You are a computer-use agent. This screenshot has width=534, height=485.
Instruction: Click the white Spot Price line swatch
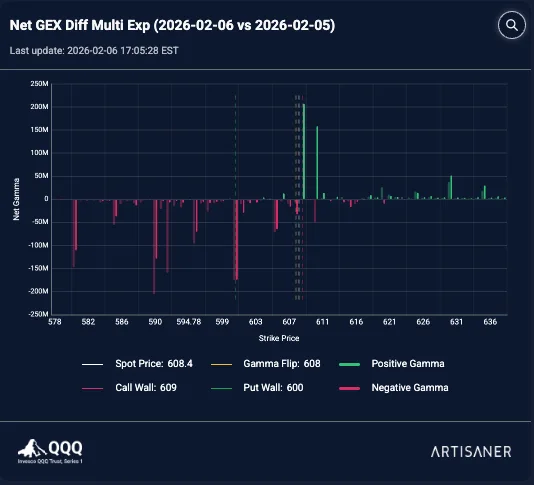(92, 364)
